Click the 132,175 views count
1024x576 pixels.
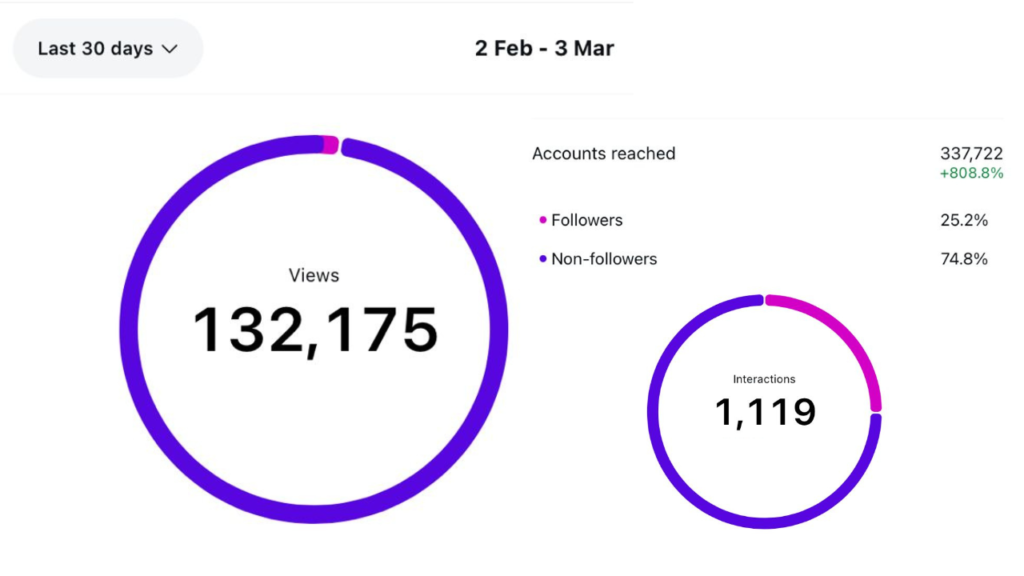[x=315, y=331]
